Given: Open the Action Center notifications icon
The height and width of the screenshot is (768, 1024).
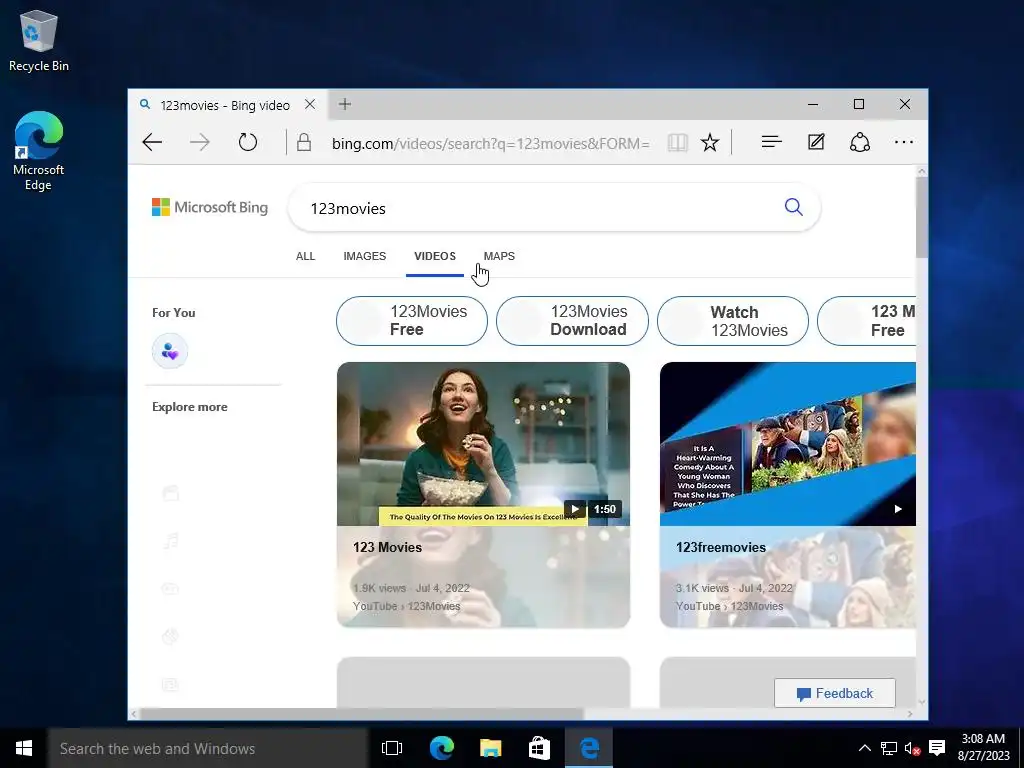Looking at the screenshot, I should [937, 748].
